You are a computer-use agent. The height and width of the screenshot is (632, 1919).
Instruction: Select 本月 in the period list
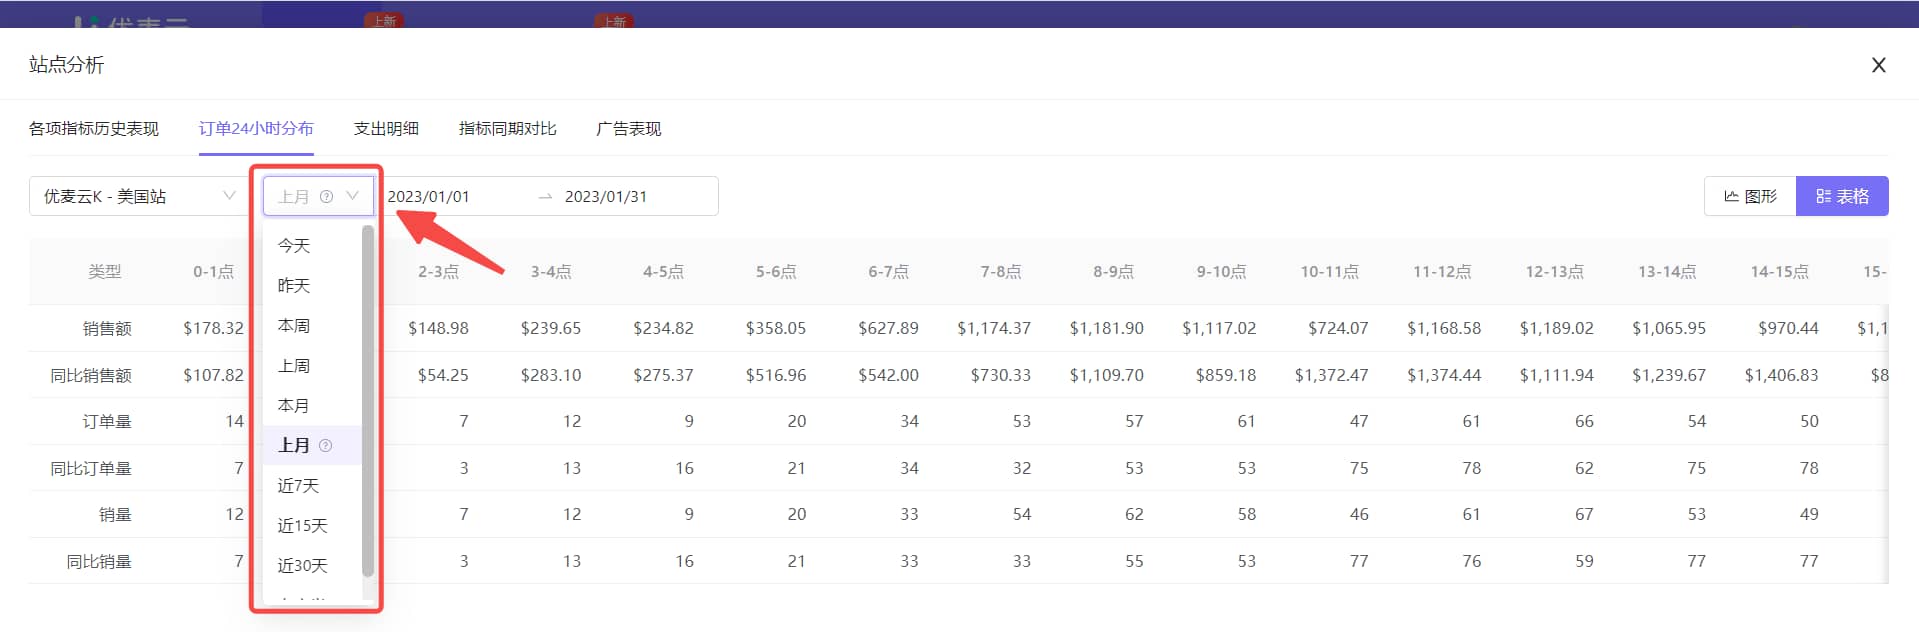click(312, 405)
